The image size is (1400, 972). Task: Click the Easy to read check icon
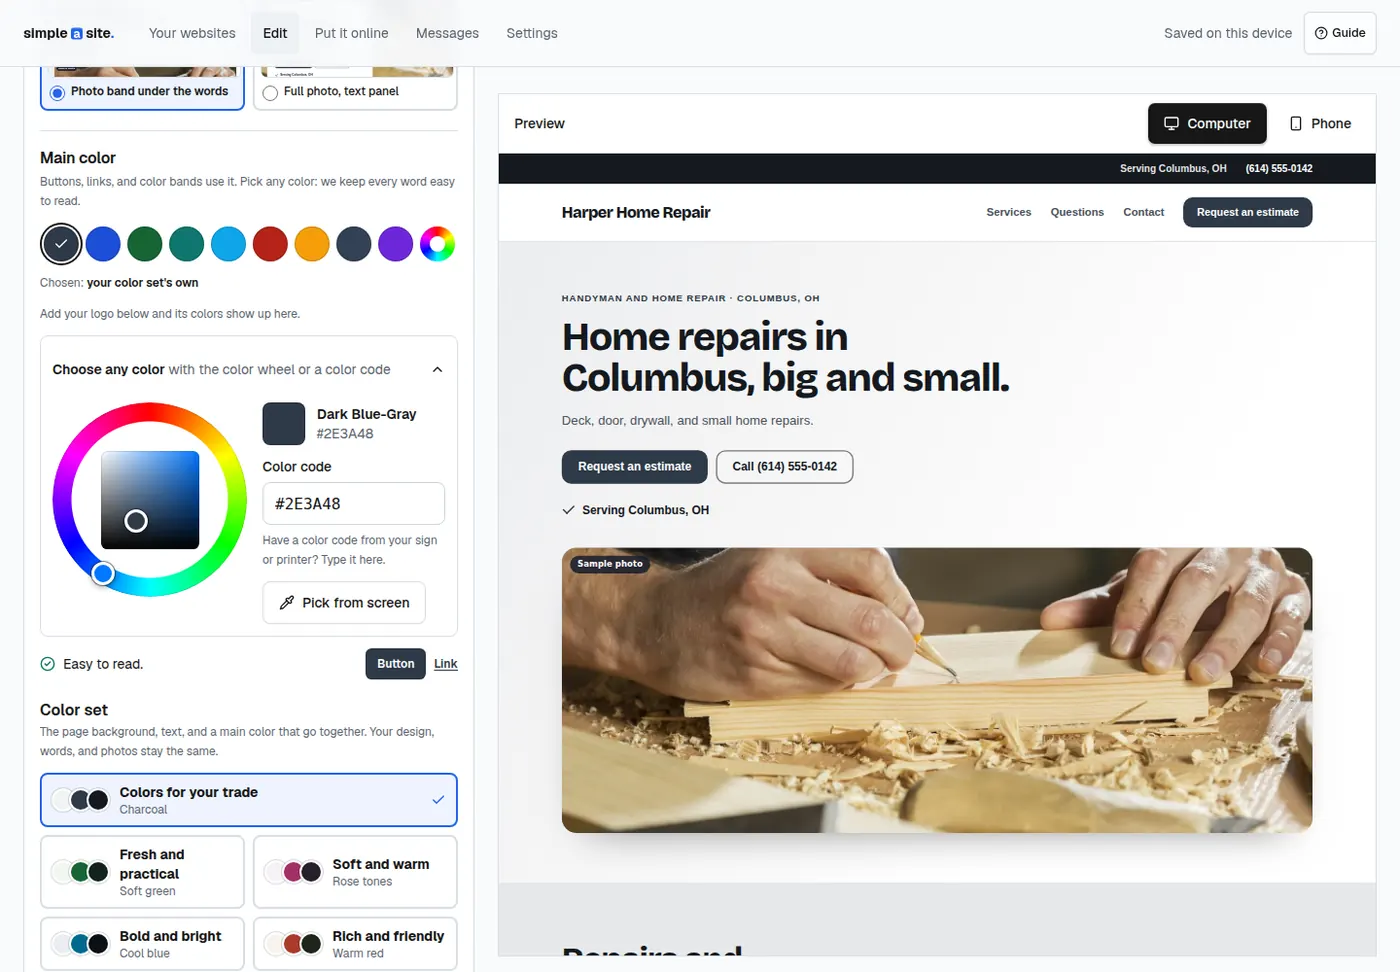[48, 664]
